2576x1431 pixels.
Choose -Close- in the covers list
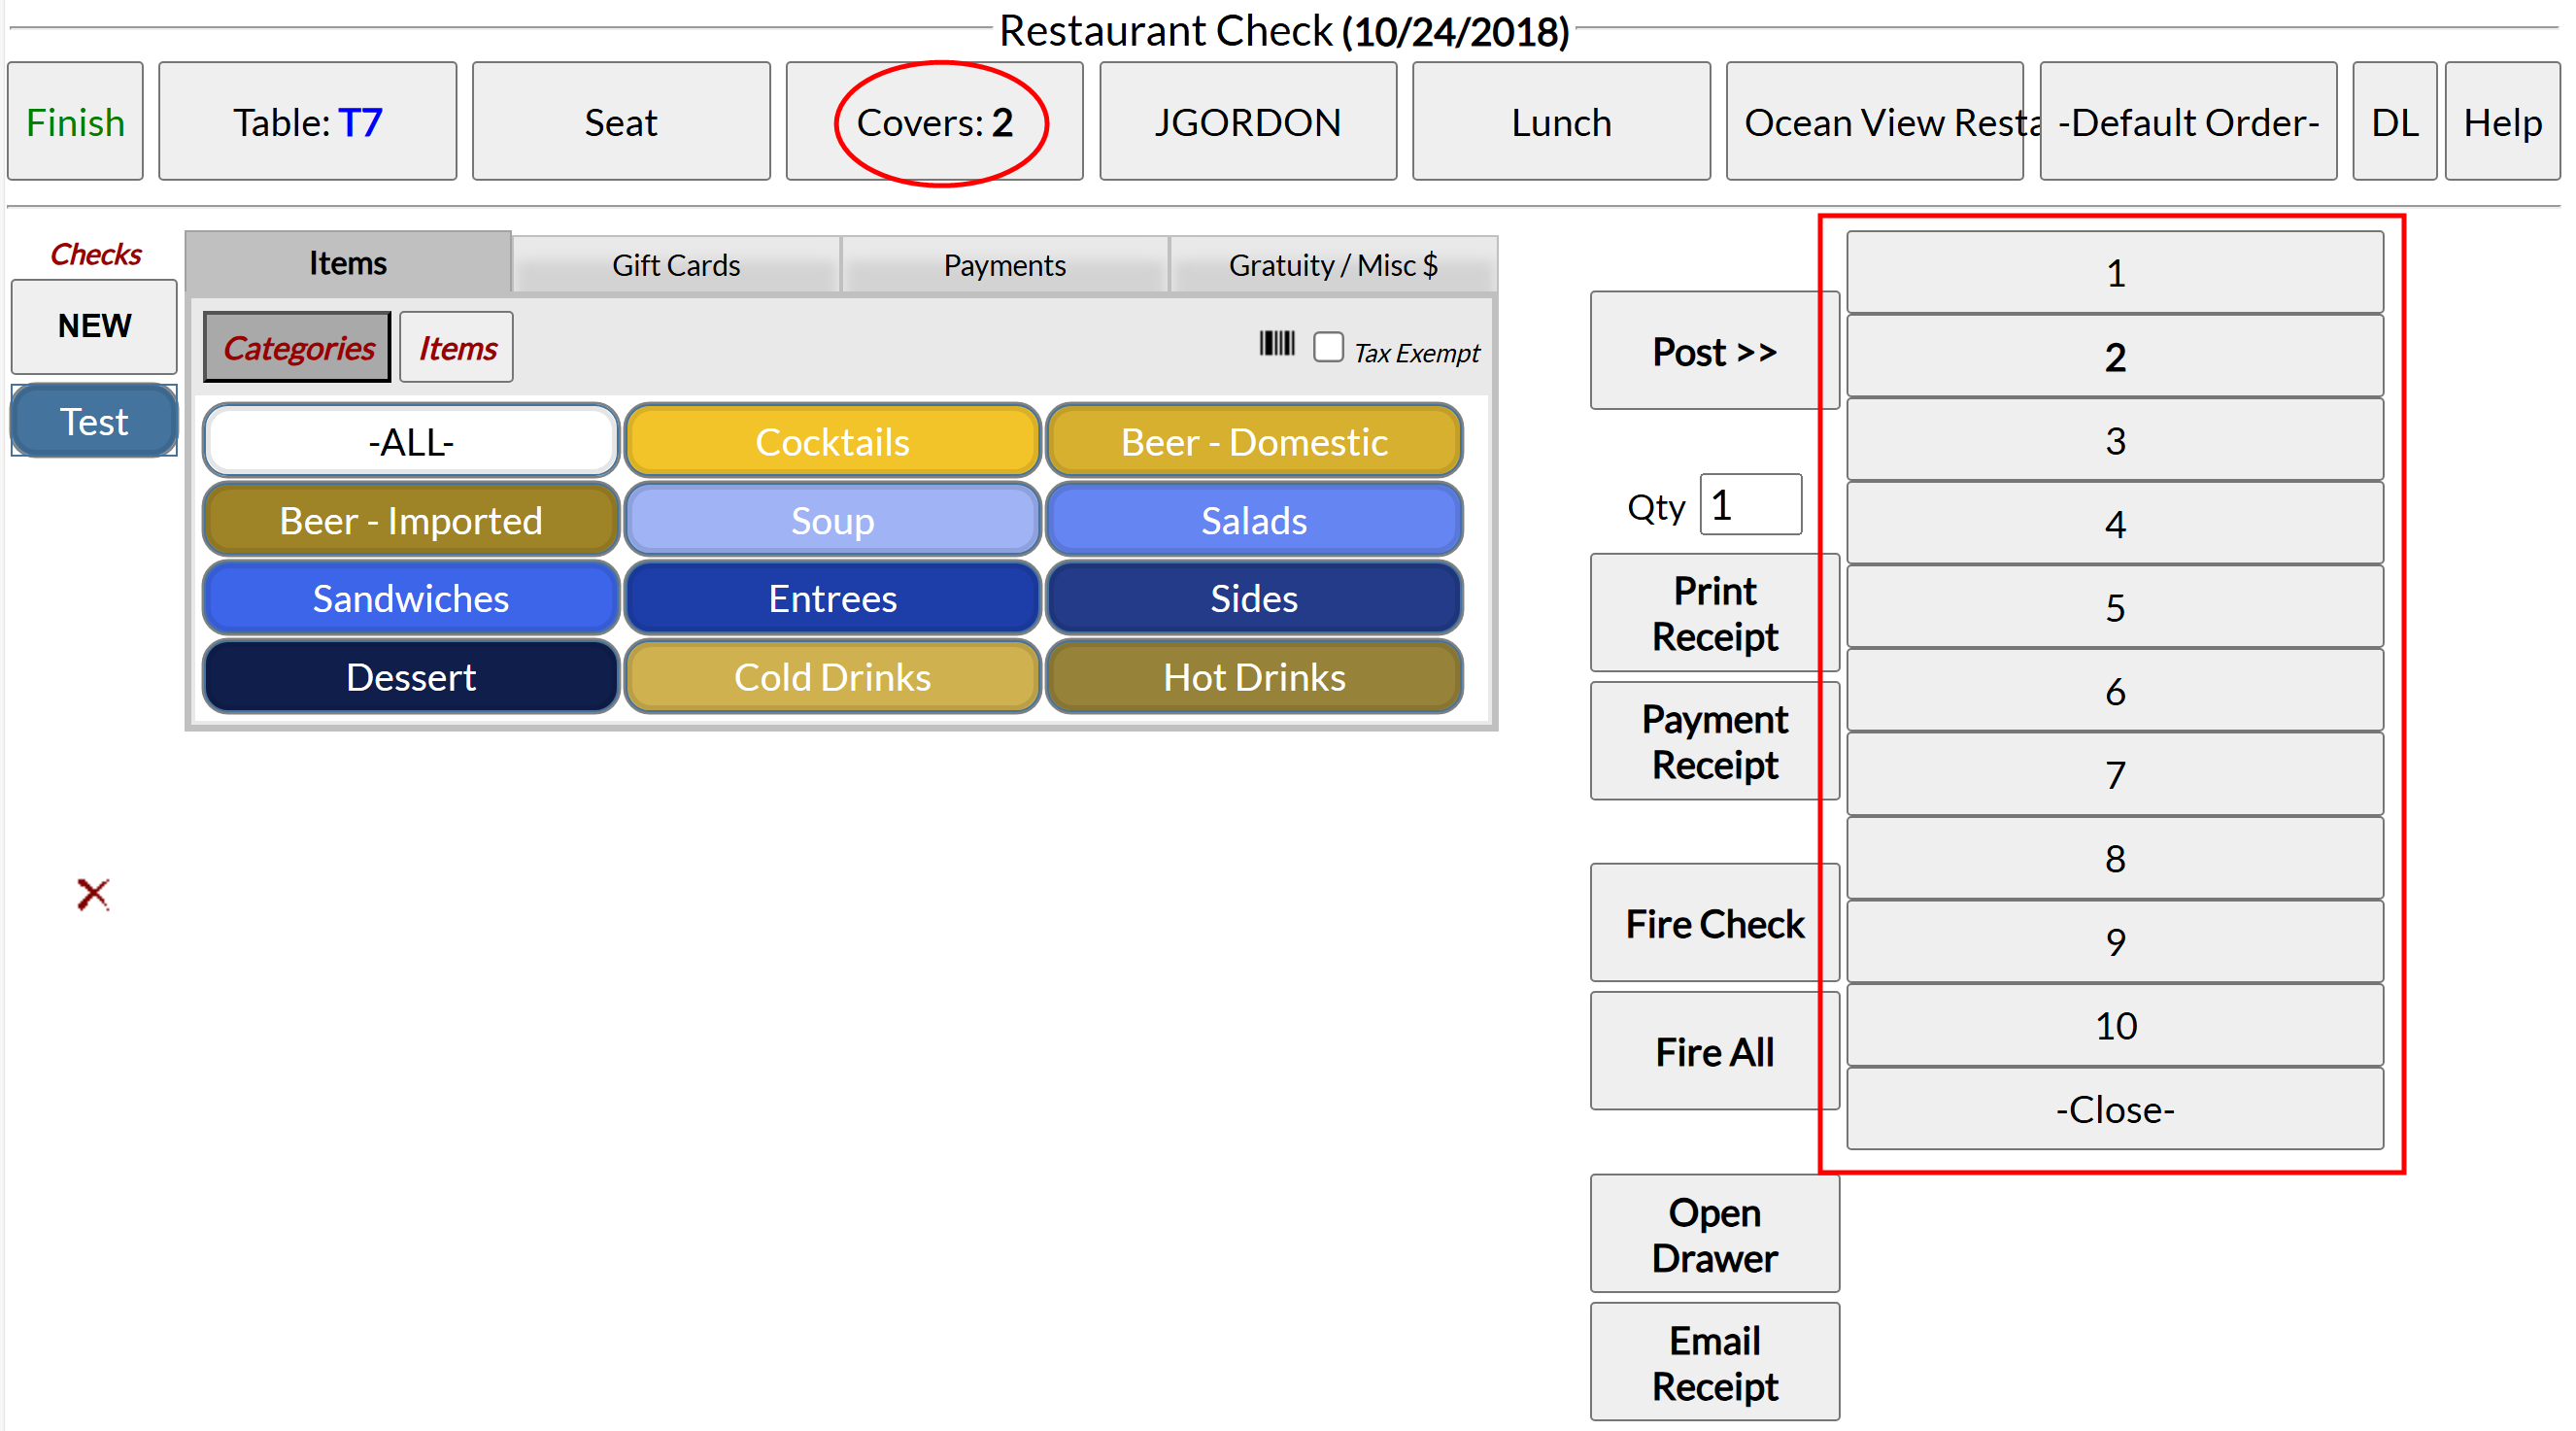point(2114,1110)
